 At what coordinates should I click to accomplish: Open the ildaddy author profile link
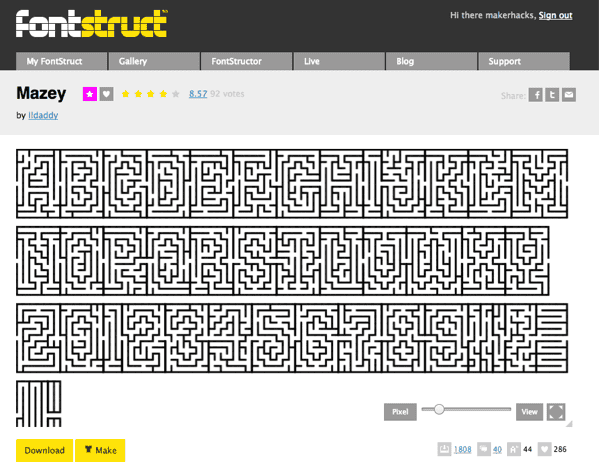[43, 115]
